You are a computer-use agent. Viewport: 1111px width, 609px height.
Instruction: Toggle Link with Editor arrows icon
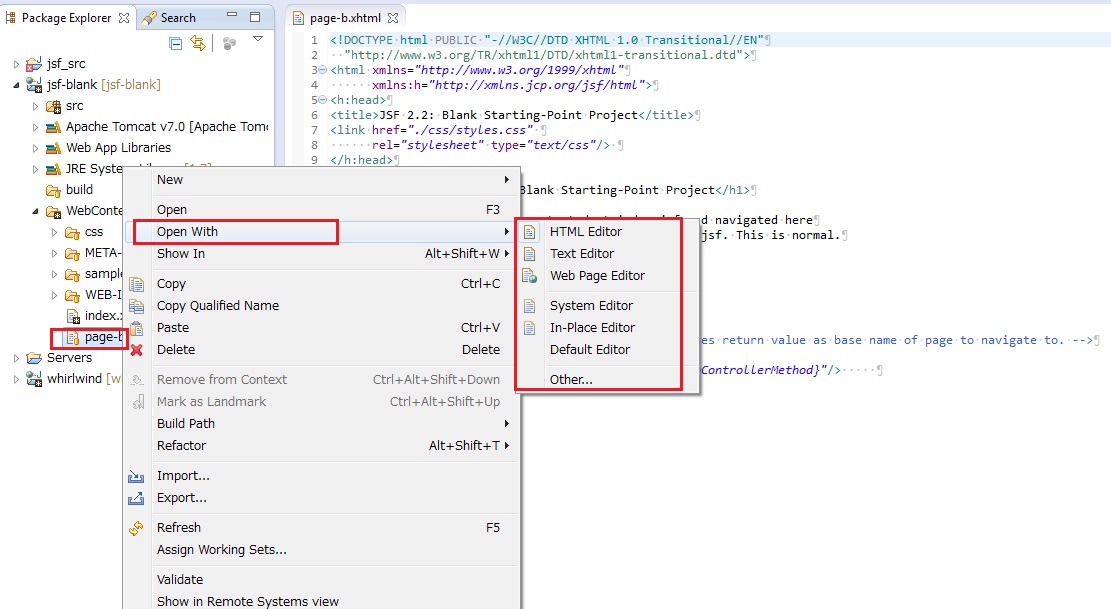[x=198, y=43]
